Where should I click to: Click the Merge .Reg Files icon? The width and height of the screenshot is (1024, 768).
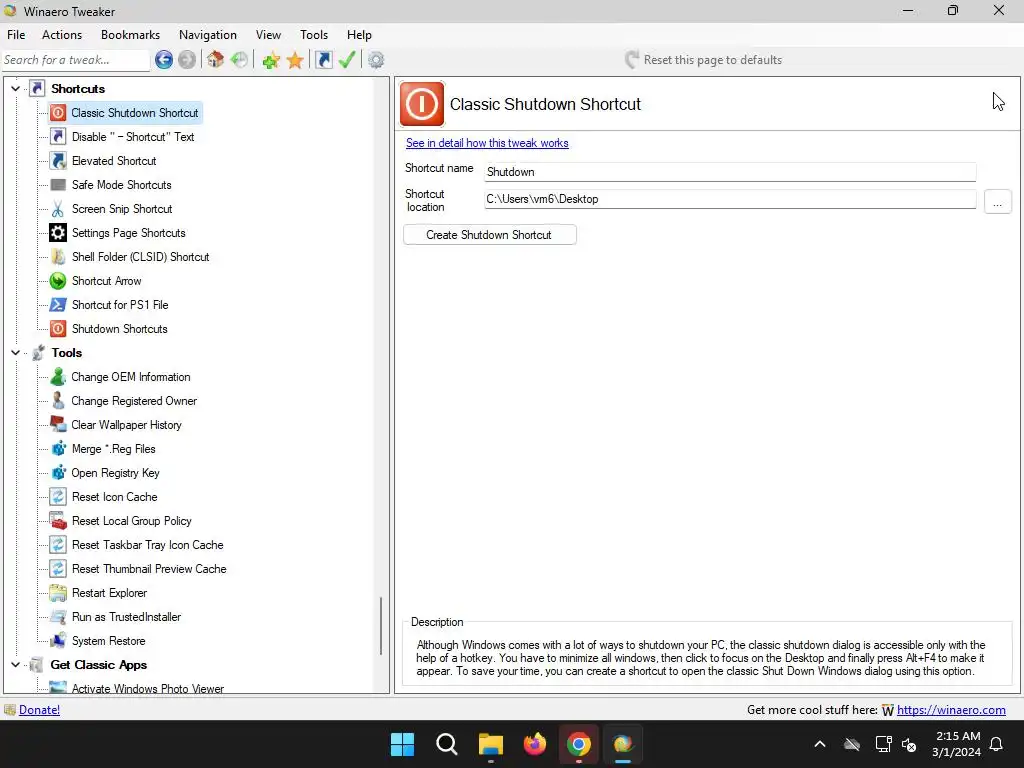[x=58, y=449]
